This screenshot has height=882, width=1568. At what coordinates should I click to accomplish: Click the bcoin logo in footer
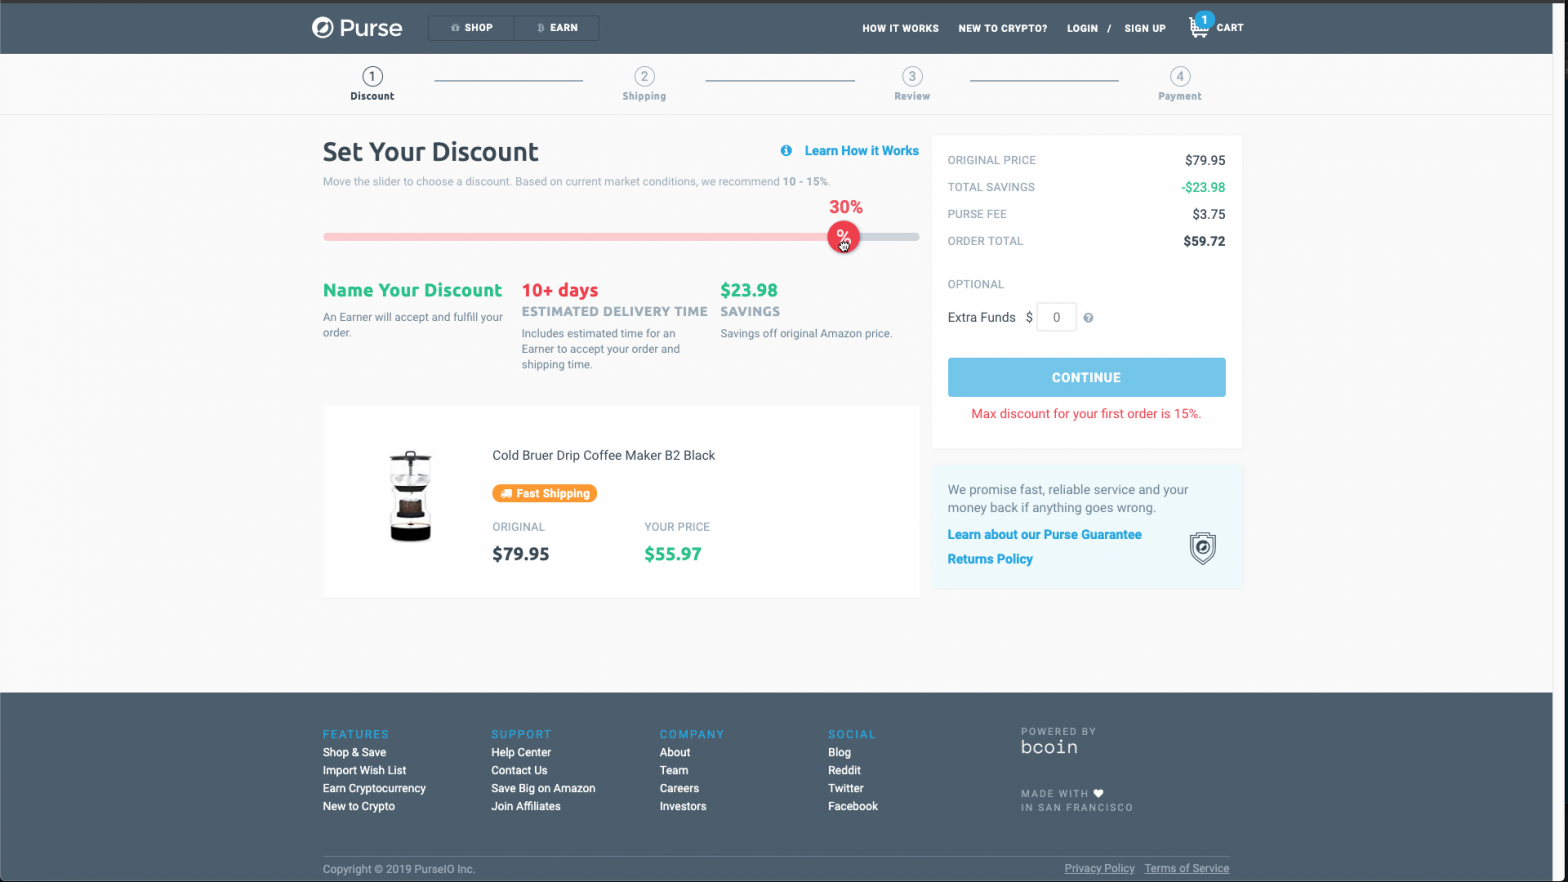1049,747
